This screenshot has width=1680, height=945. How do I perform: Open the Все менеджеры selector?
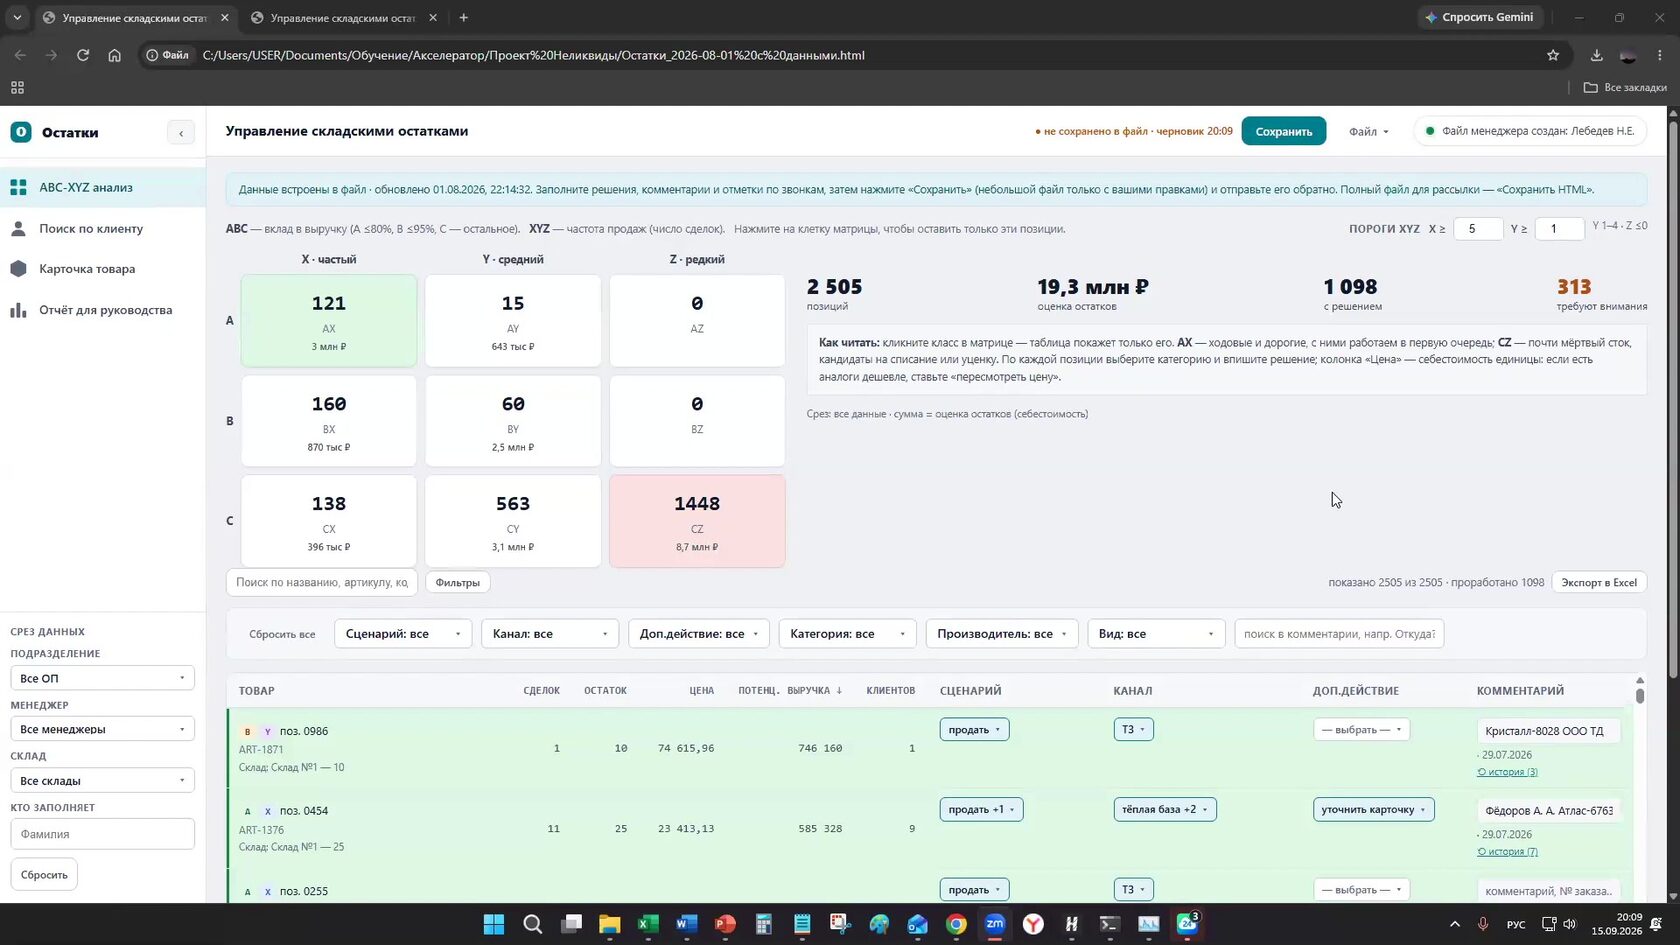pos(102,729)
